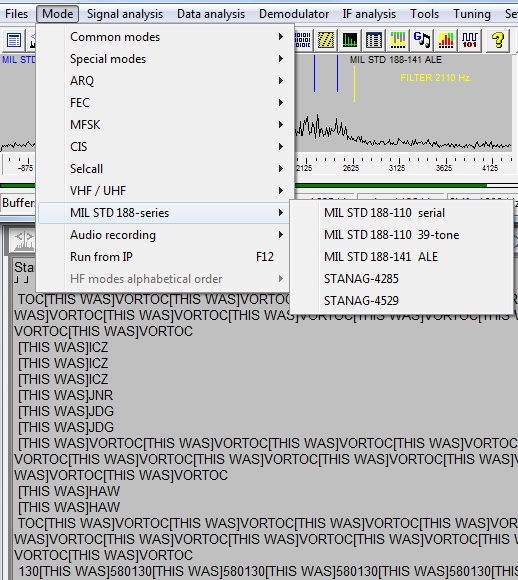
Task: Open the red-green bar level meter icon
Action: point(446,40)
